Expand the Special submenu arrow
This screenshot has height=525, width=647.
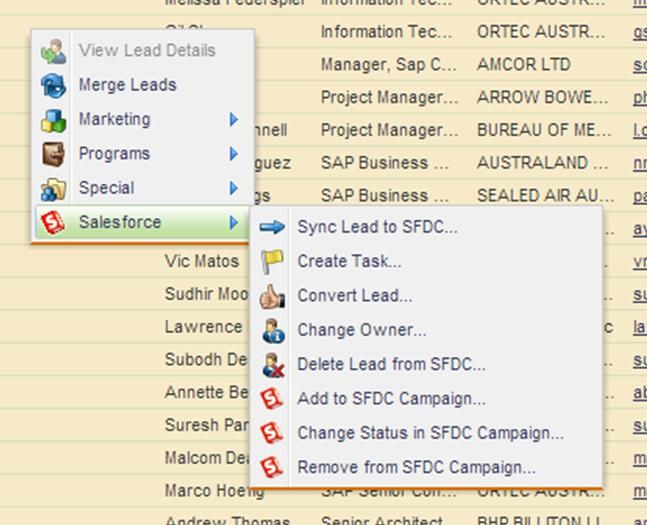pos(234,188)
